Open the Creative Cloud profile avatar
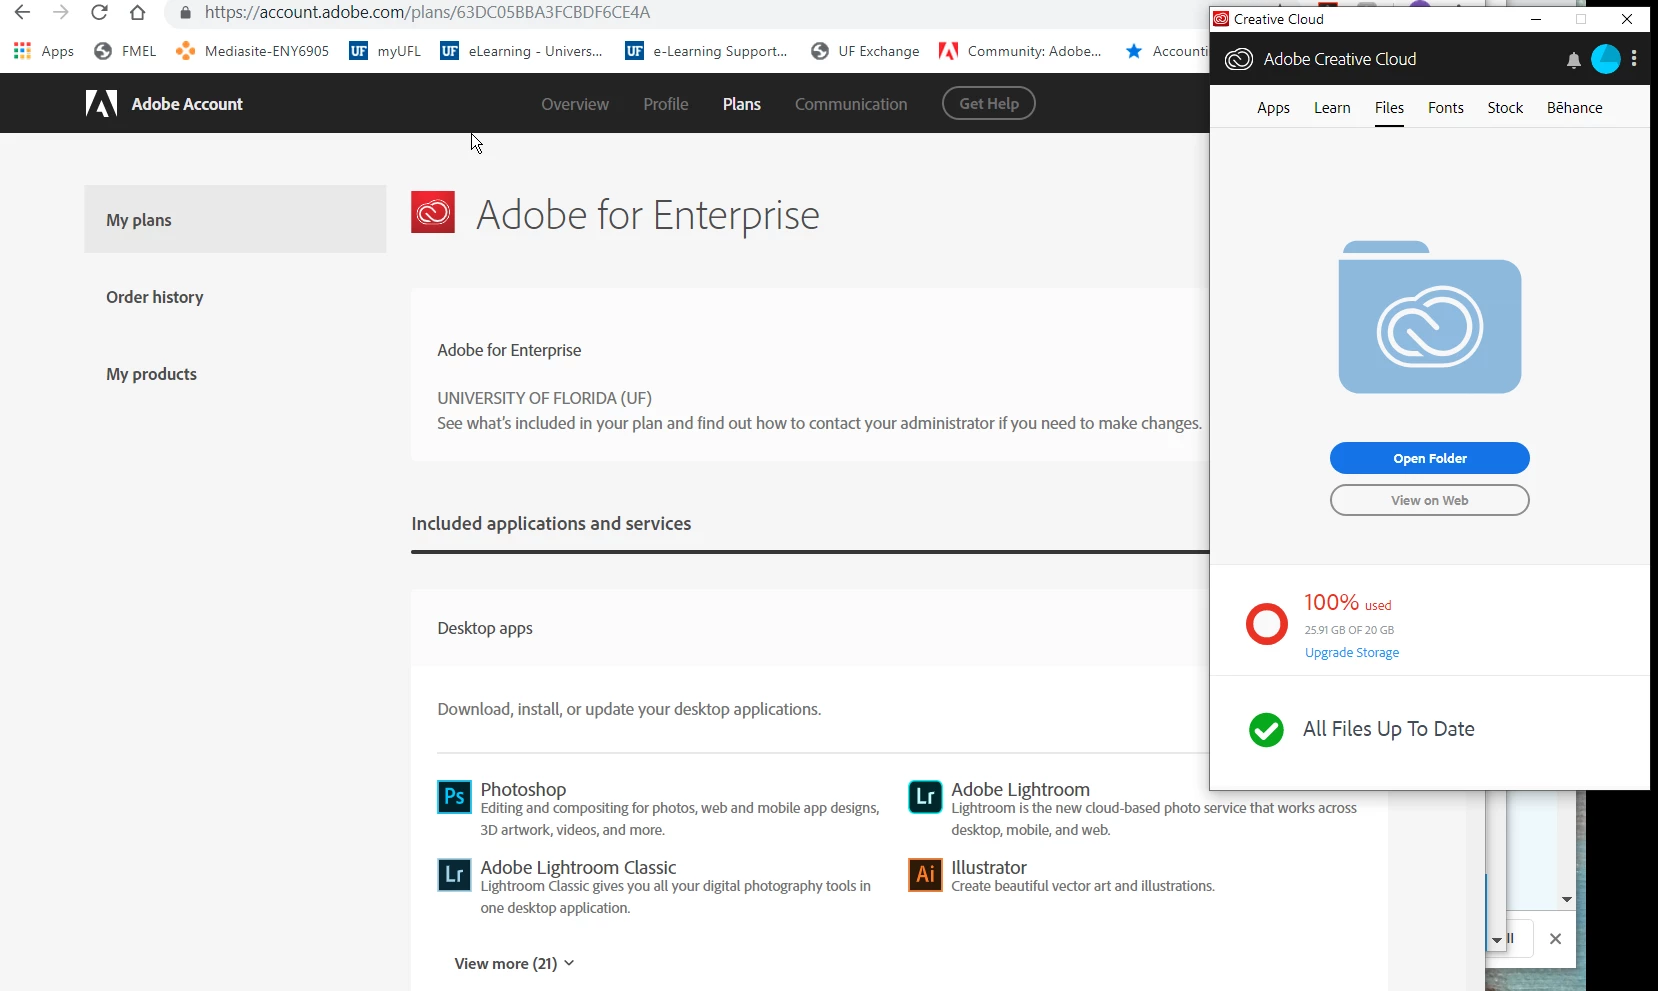This screenshot has width=1658, height=991. [x=1606, y=59]
